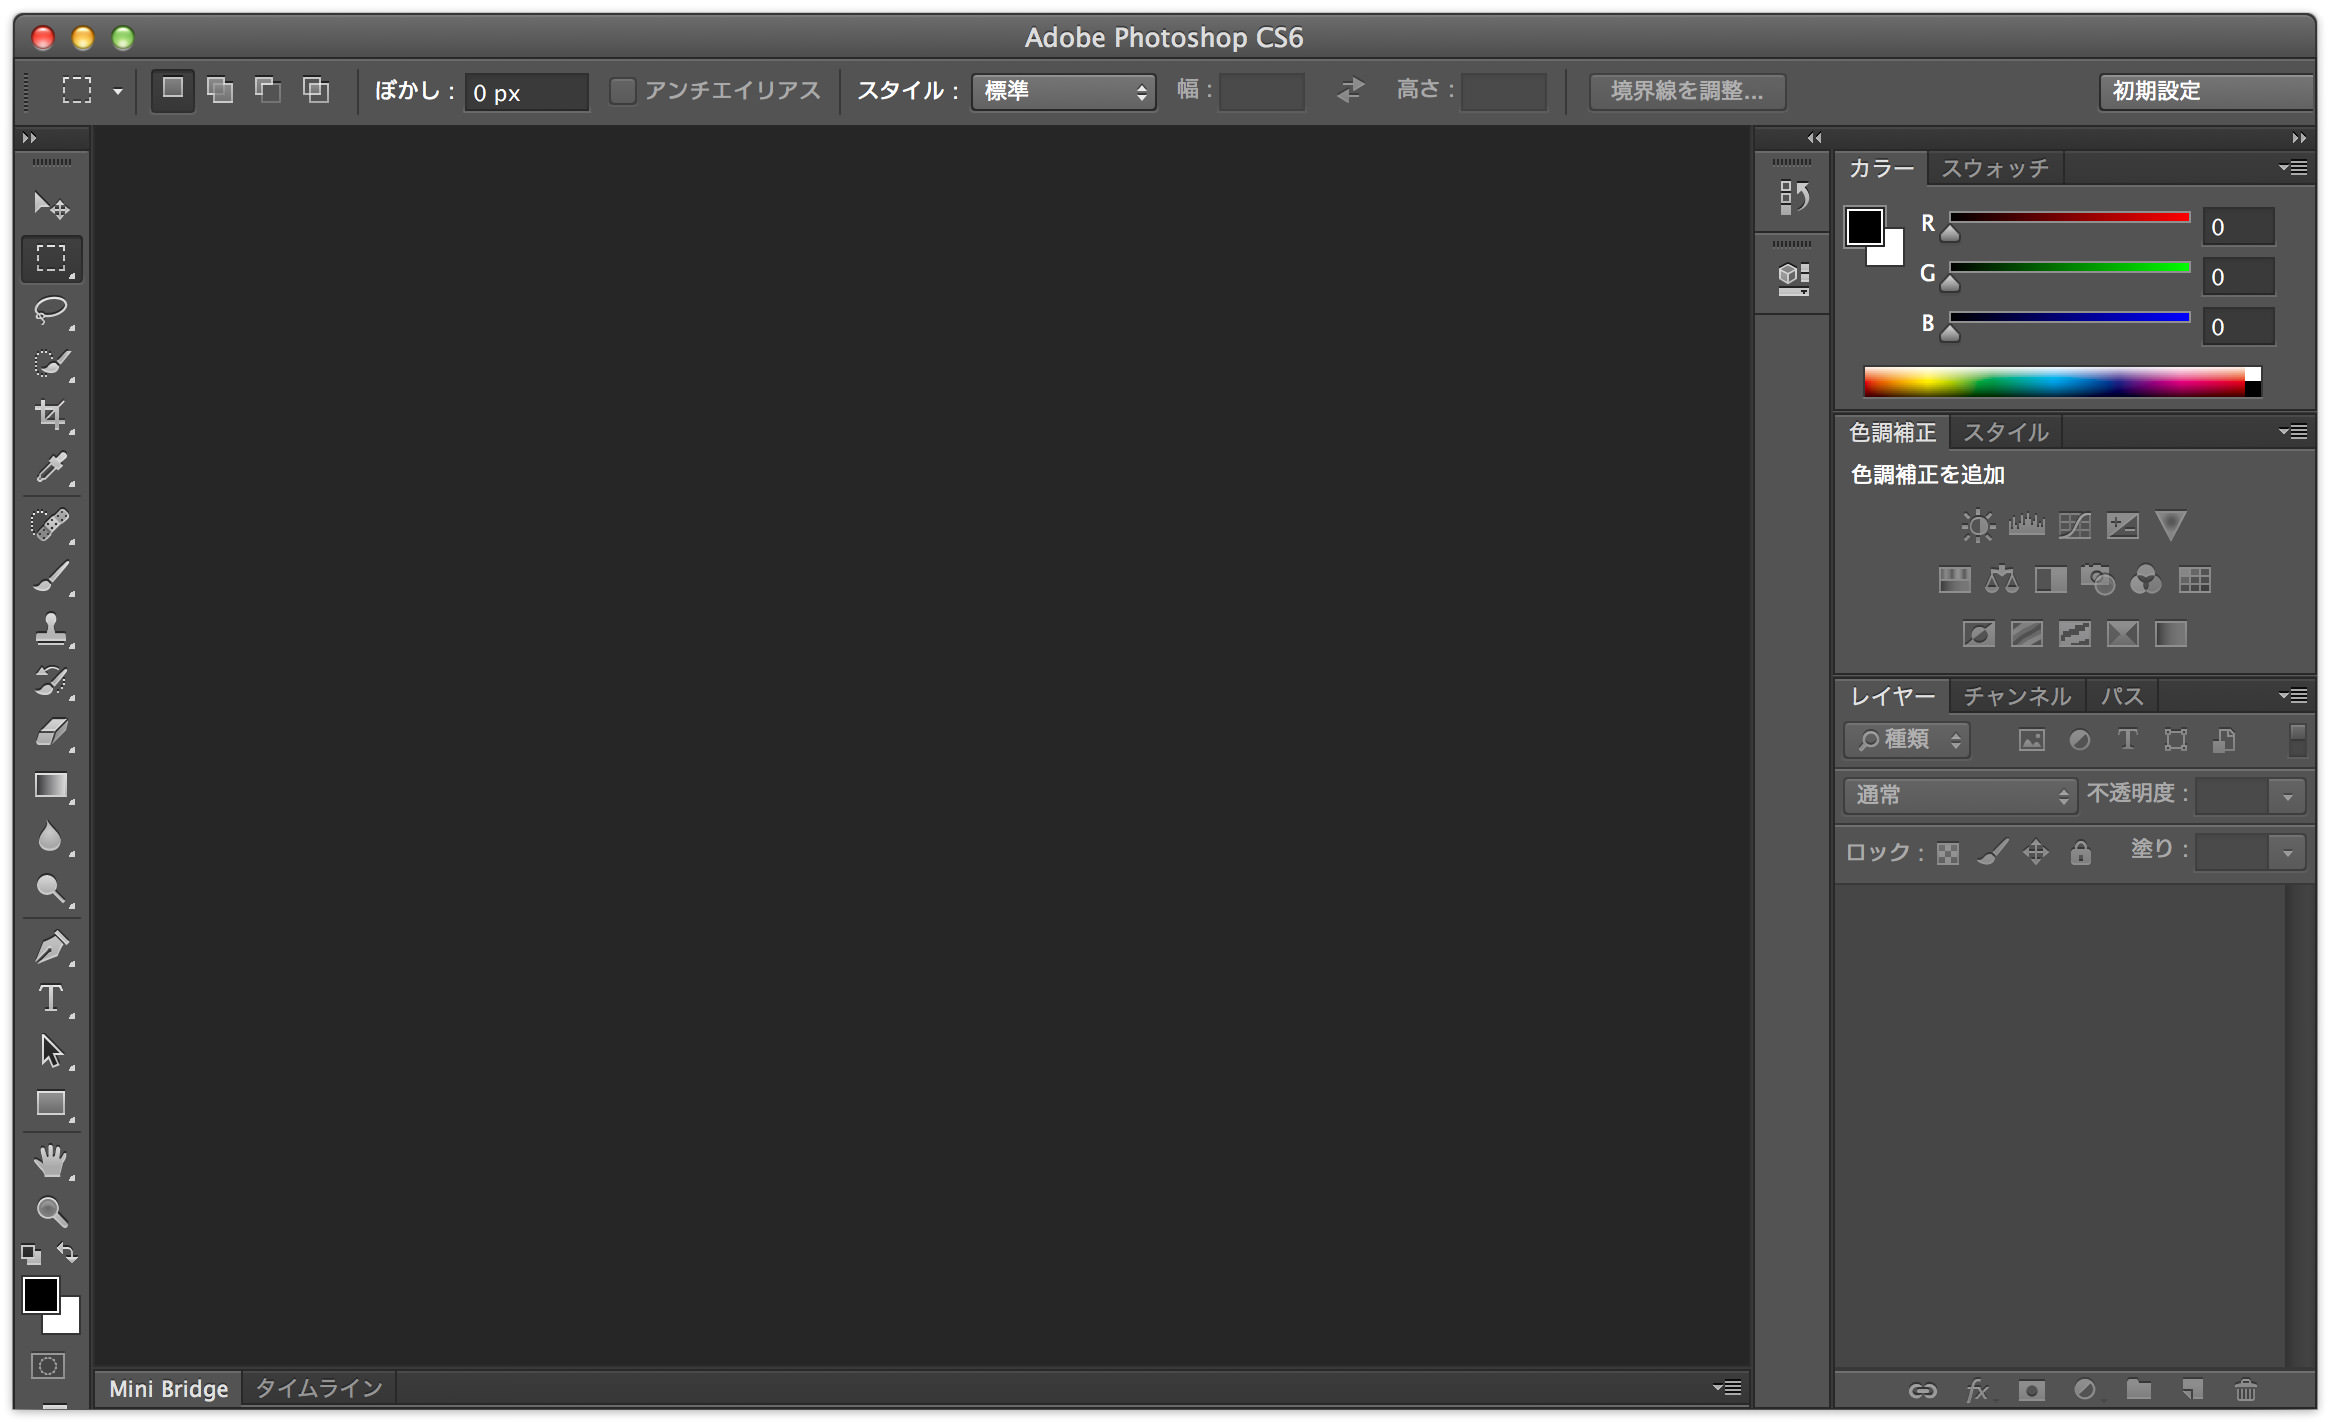Select the Quick Selection tool

point(51,363)
